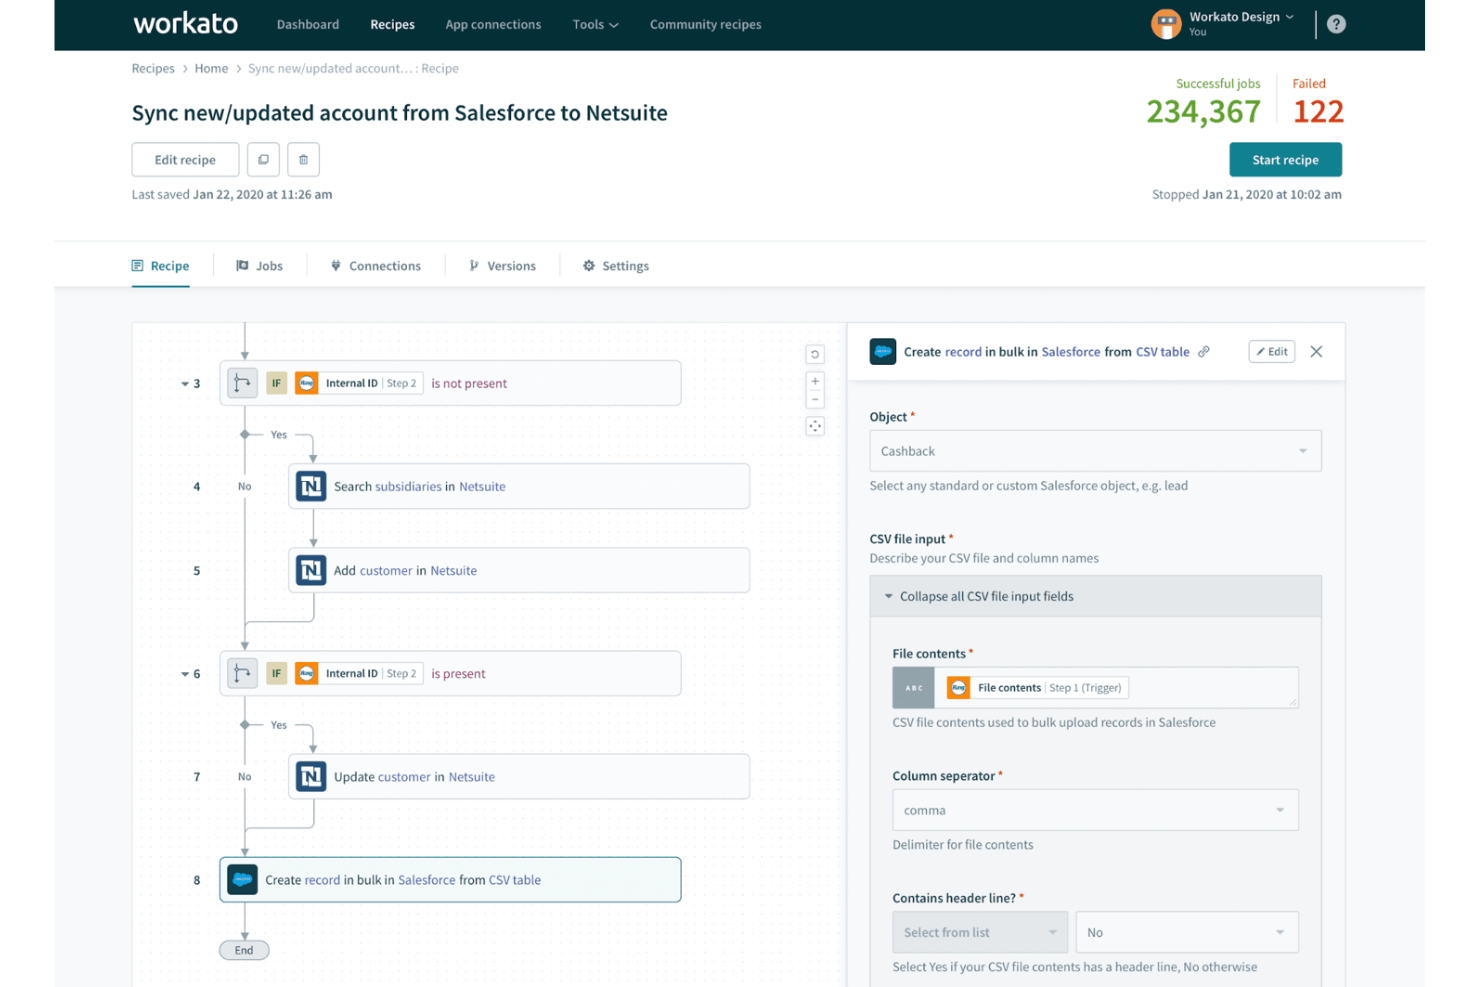Open the Tools dropdown menu
This screenshot has width=1480, height=987.
pos(595,24)
